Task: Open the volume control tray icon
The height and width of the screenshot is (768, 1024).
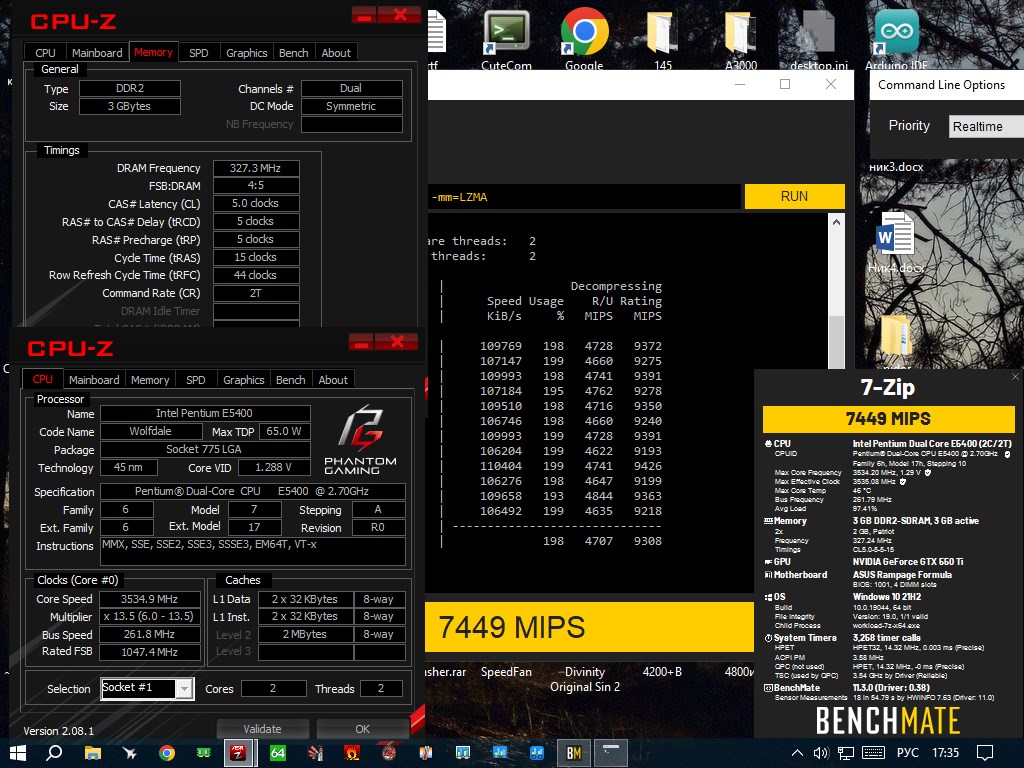Action: point(821,753)
